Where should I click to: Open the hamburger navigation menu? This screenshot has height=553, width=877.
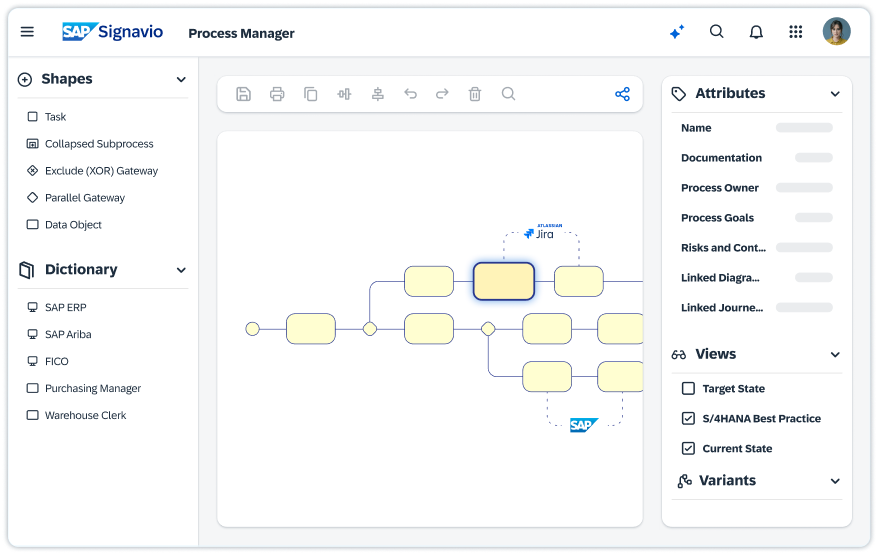[x=27, y=32]
